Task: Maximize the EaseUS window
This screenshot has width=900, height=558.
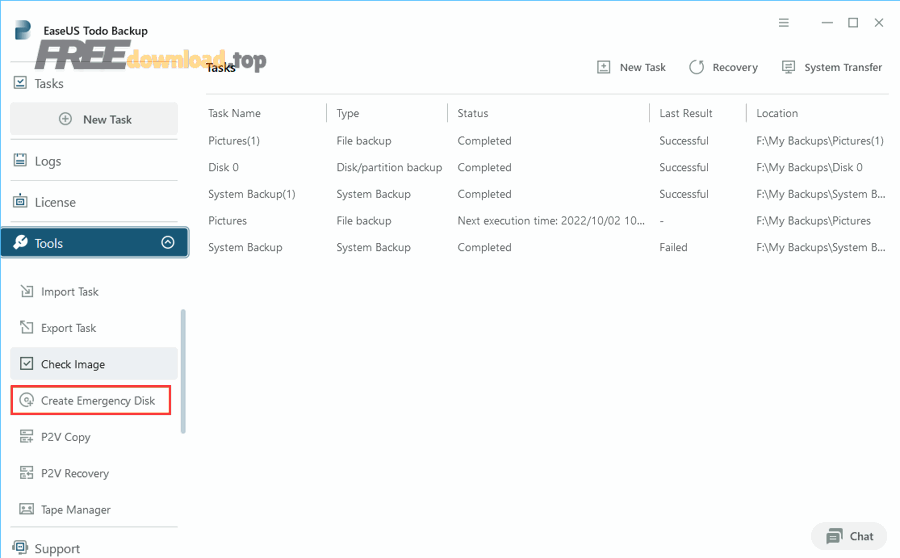Action: click(853, 23)
